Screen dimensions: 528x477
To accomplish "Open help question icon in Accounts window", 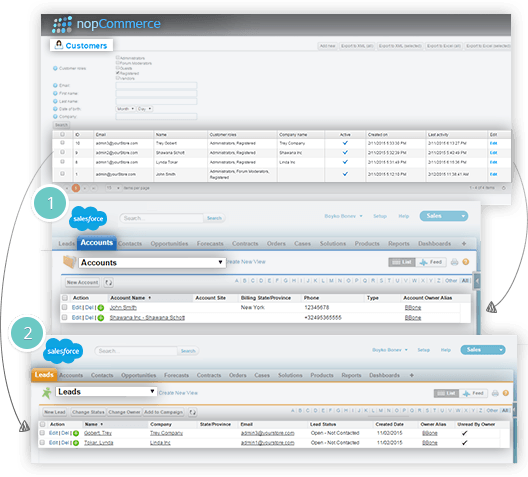I will [466, 262].
